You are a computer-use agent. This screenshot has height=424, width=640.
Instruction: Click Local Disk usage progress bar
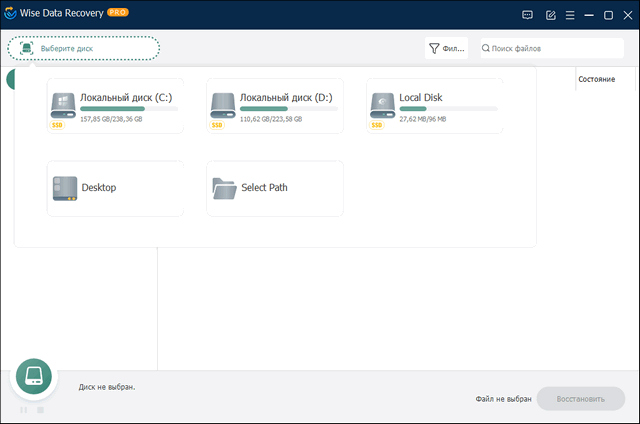(448, 109)
